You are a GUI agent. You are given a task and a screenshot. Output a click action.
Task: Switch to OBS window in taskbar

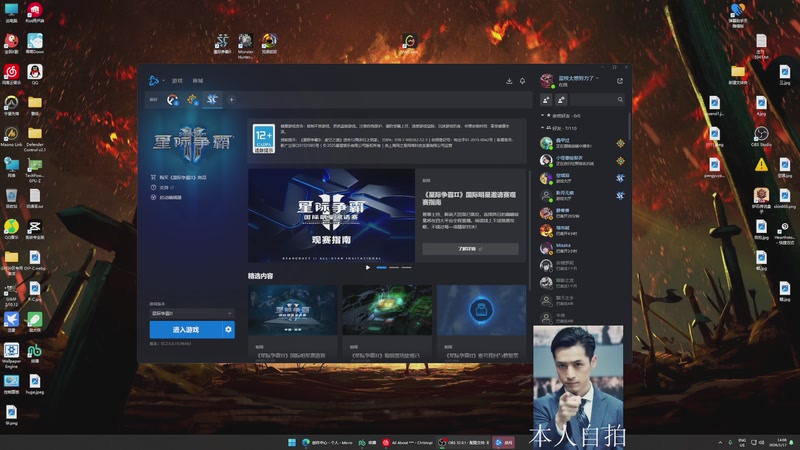pyautogui.click(x=464, y=442)
